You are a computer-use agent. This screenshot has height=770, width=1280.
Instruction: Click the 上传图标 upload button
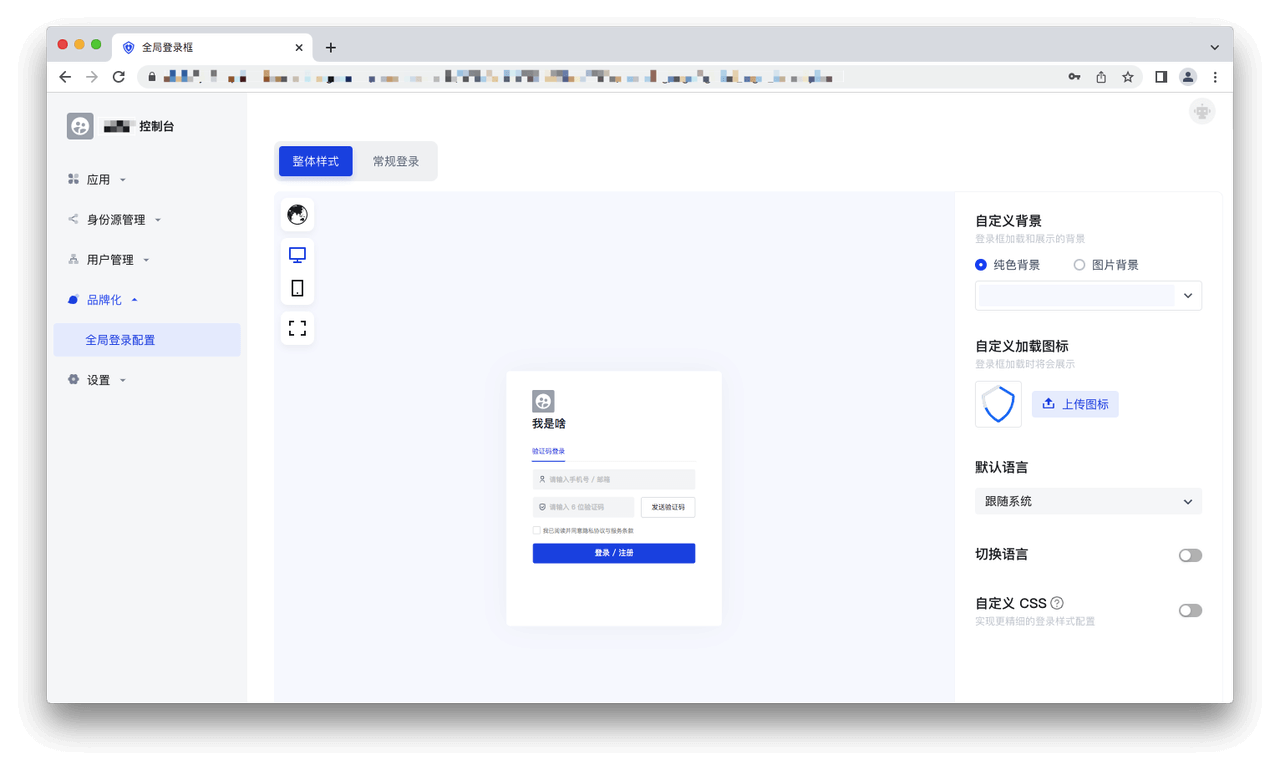[1075, 404]
